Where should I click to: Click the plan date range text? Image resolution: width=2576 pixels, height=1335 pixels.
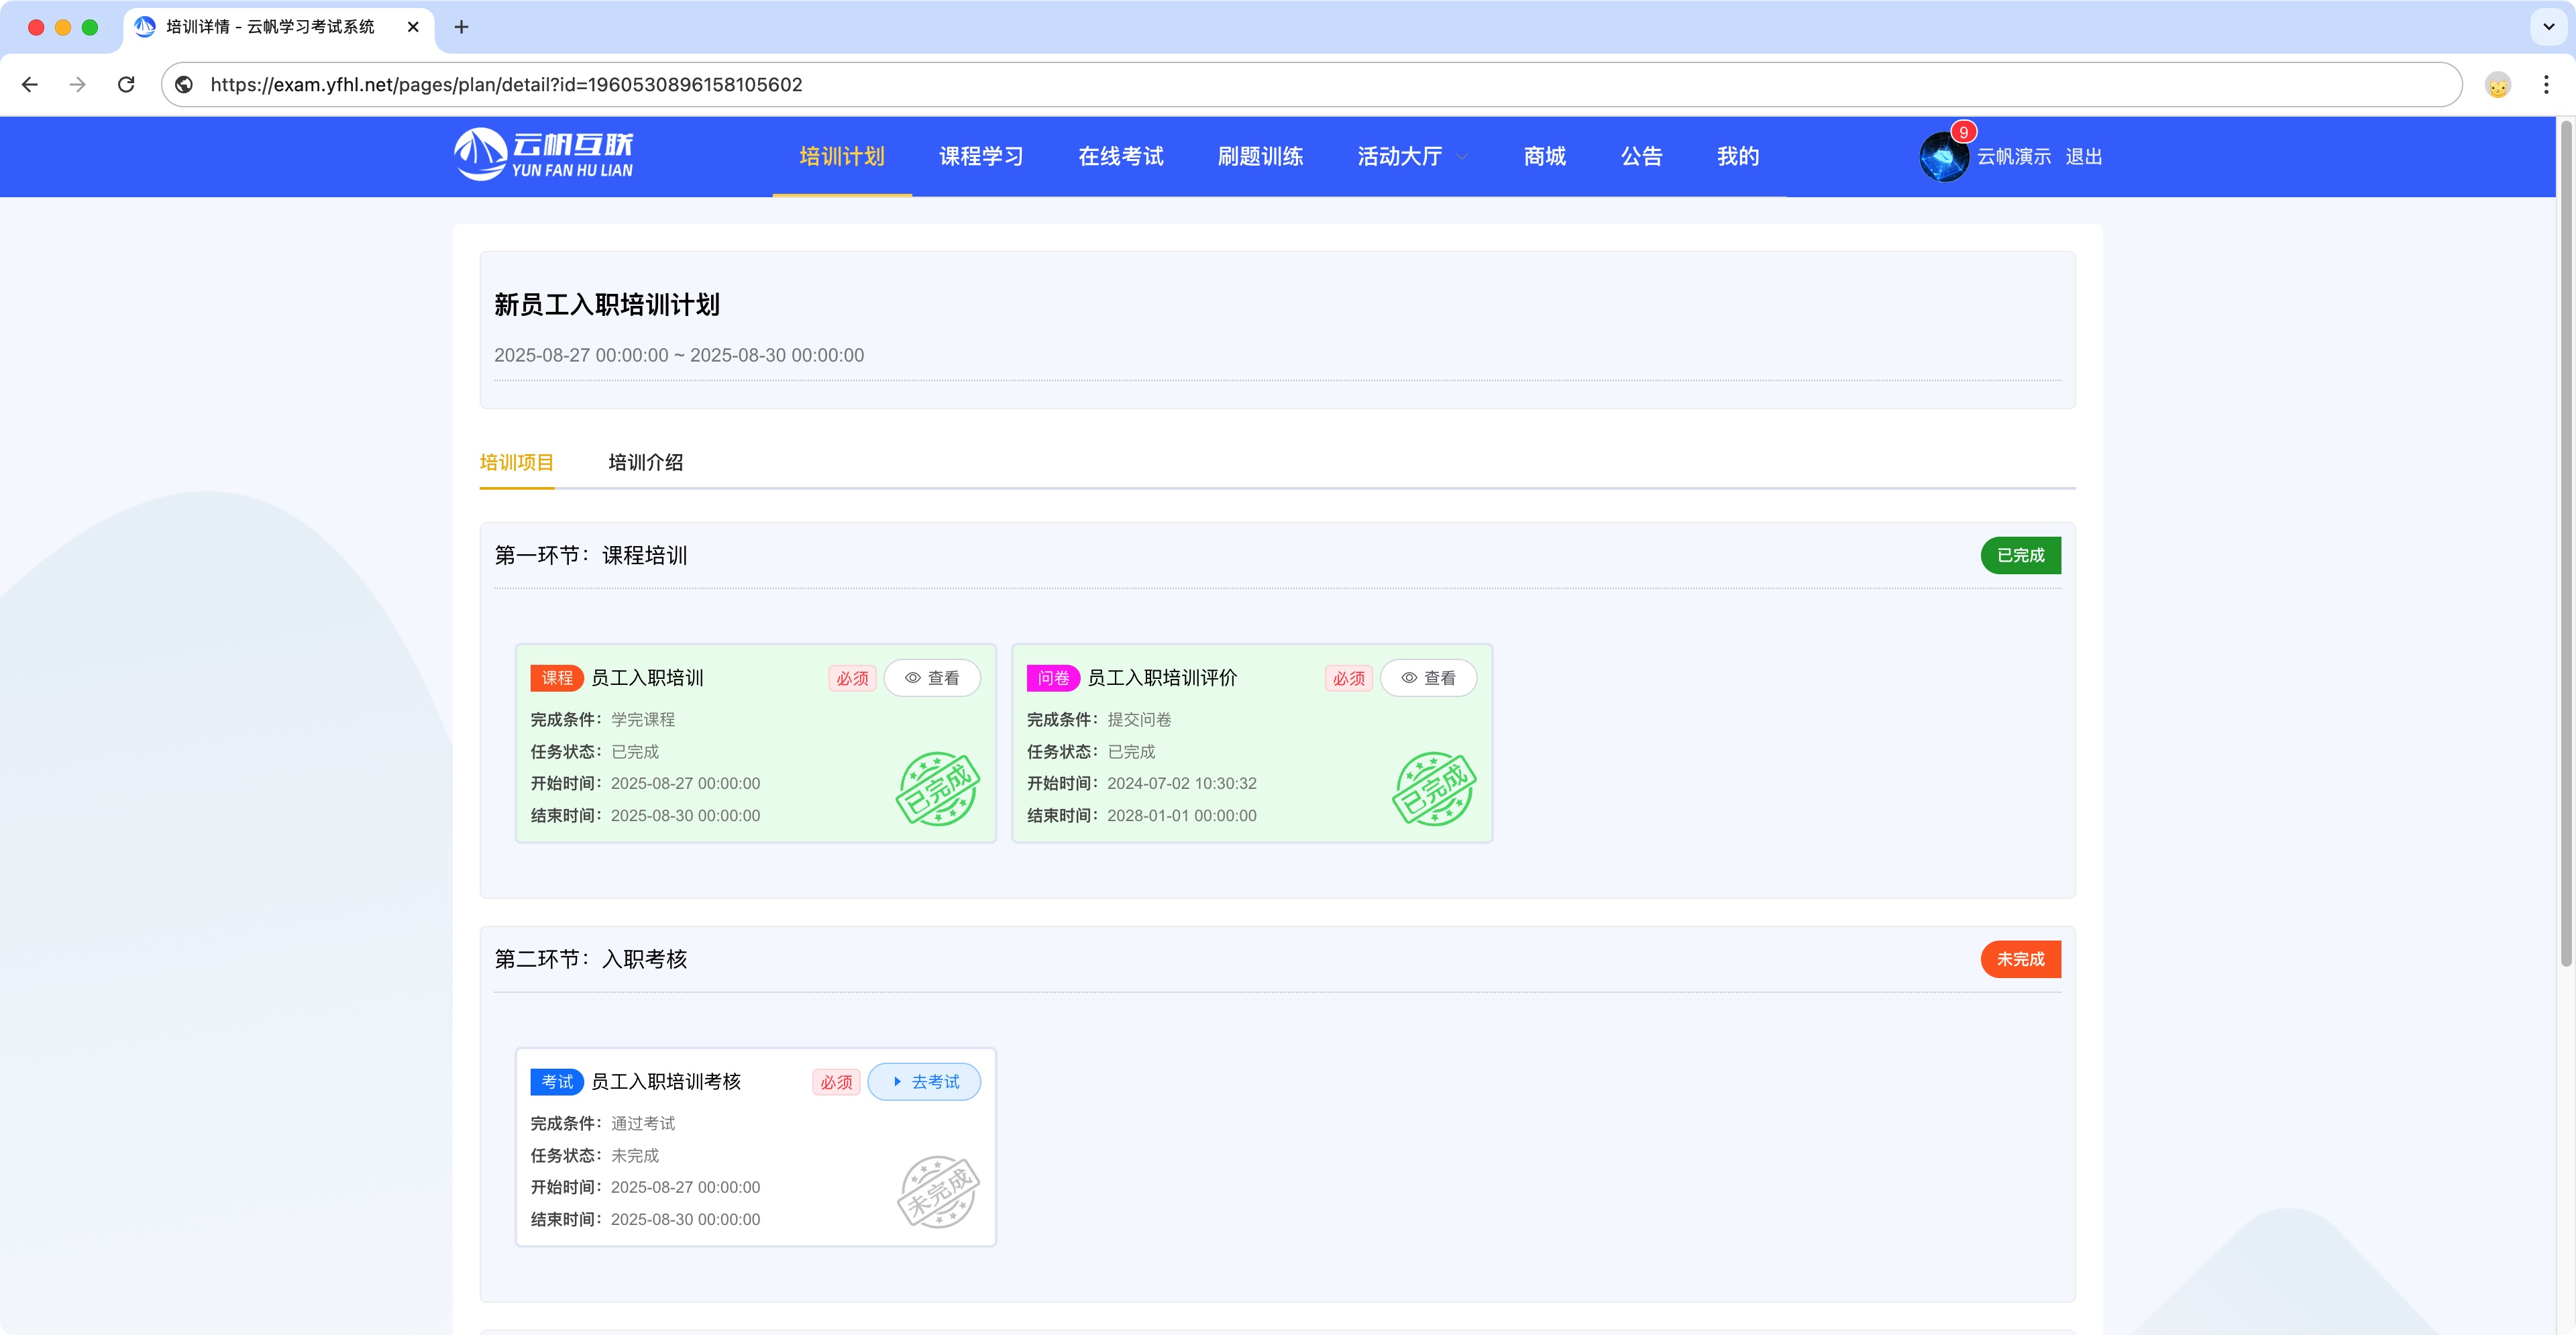[679, 355]
